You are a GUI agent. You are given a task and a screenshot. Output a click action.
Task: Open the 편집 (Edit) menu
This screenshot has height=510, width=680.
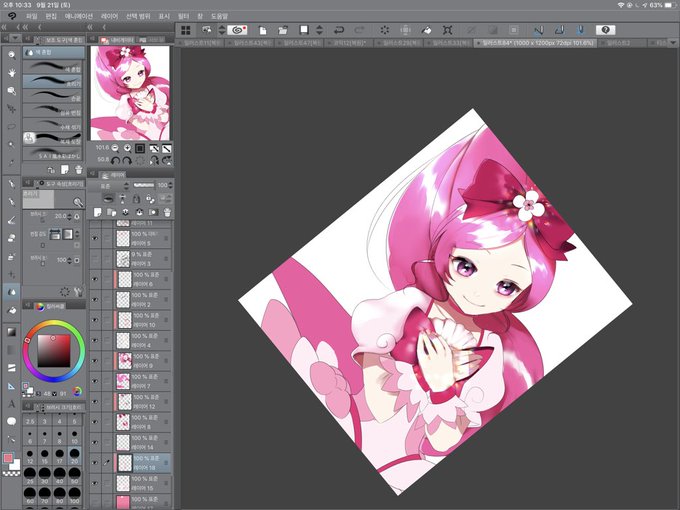[51, 16]
